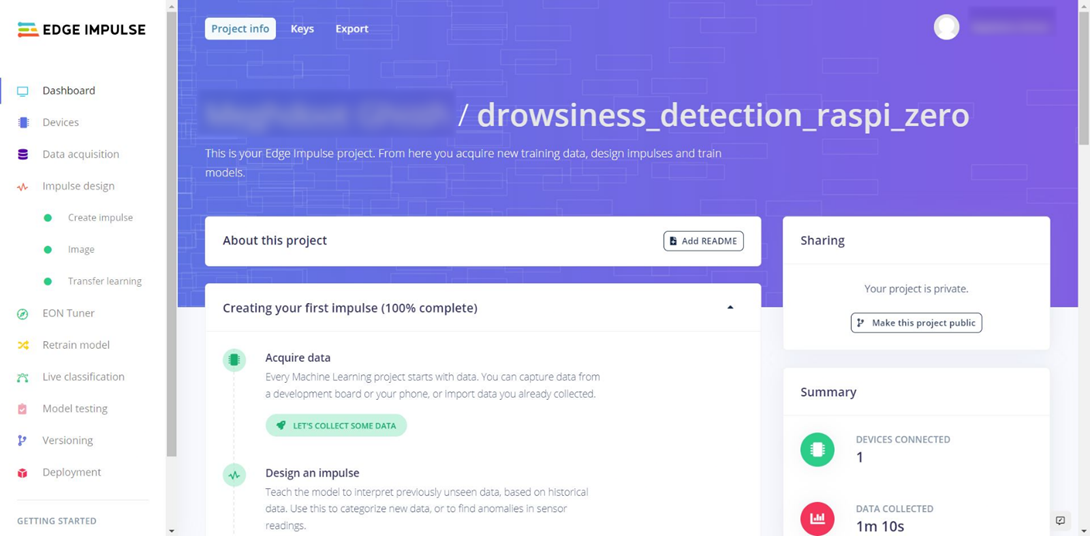Click the Acquire data step chip icon
Viewport: 1090px width, 536px height.
pyautogui.click(x=234, y=360)
